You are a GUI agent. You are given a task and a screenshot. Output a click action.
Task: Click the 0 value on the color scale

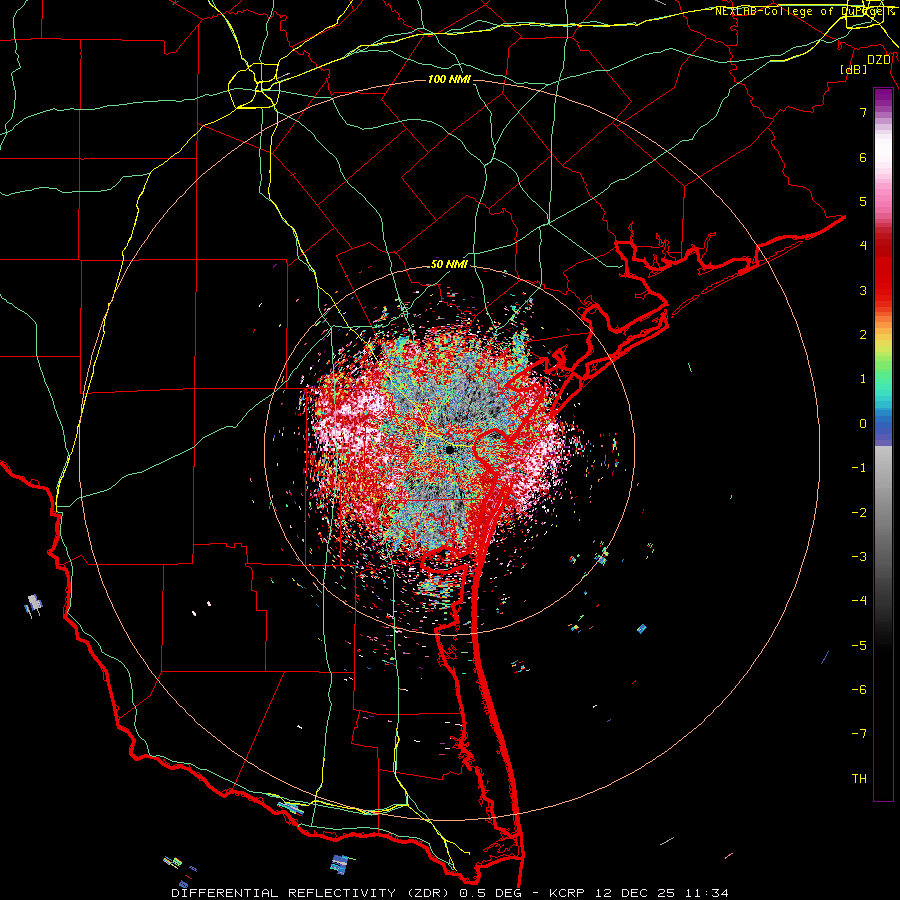(x=863, y=424)
